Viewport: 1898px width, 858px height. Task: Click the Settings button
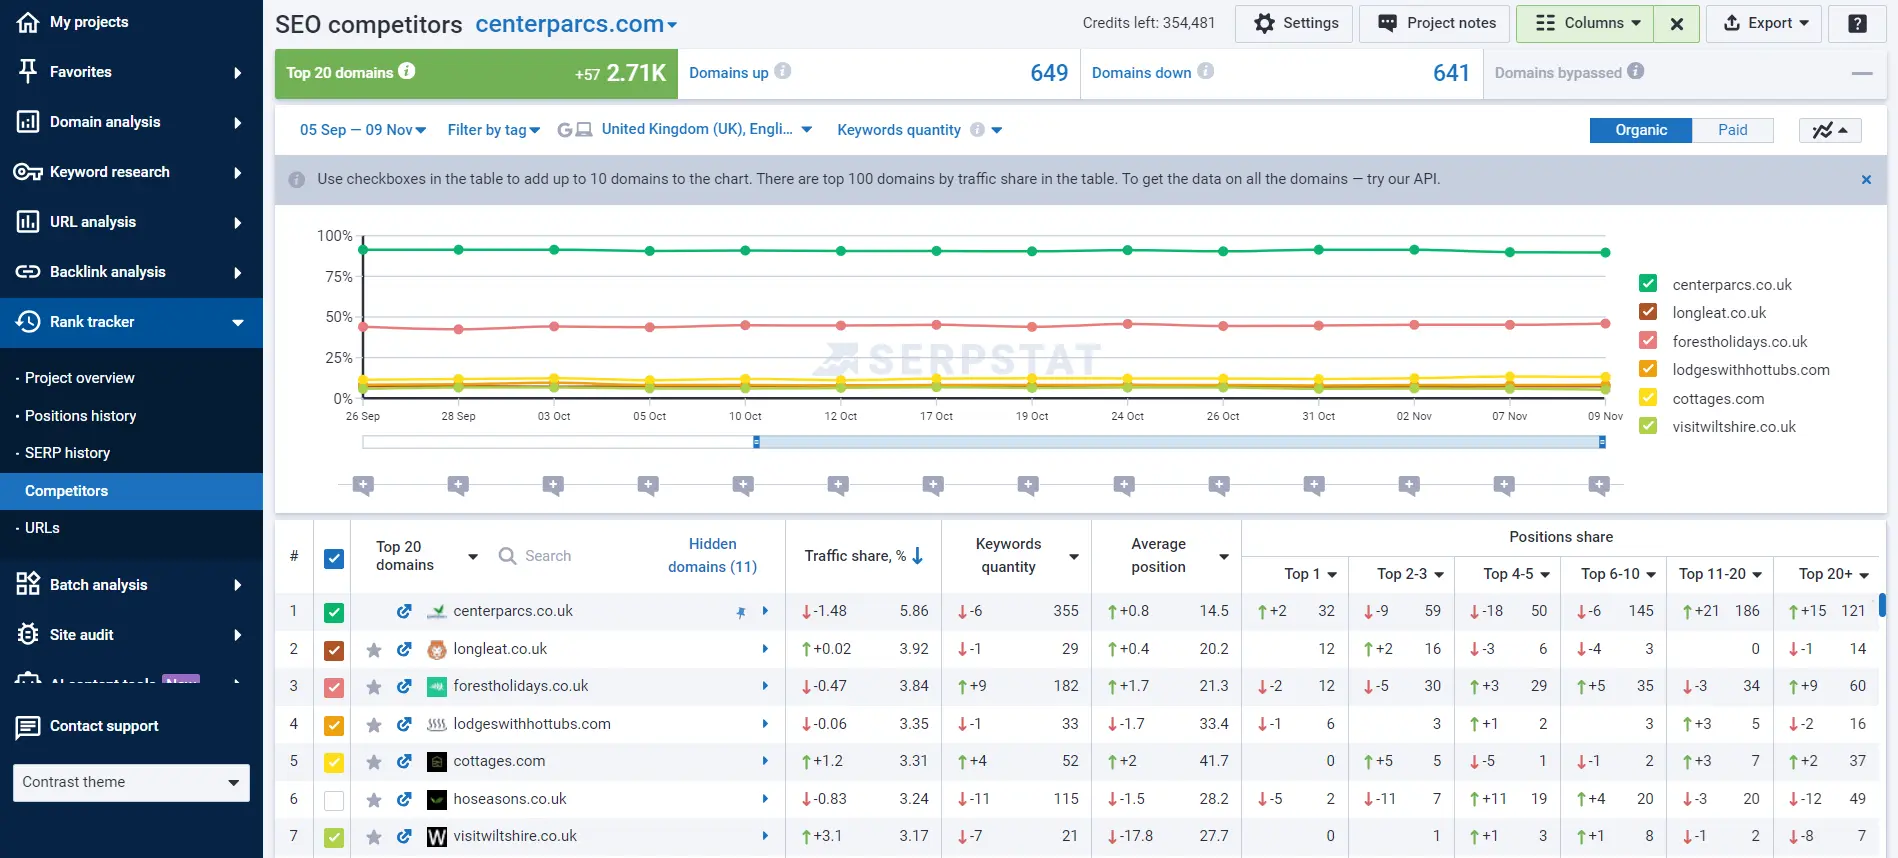click(x=1294, y=23)
